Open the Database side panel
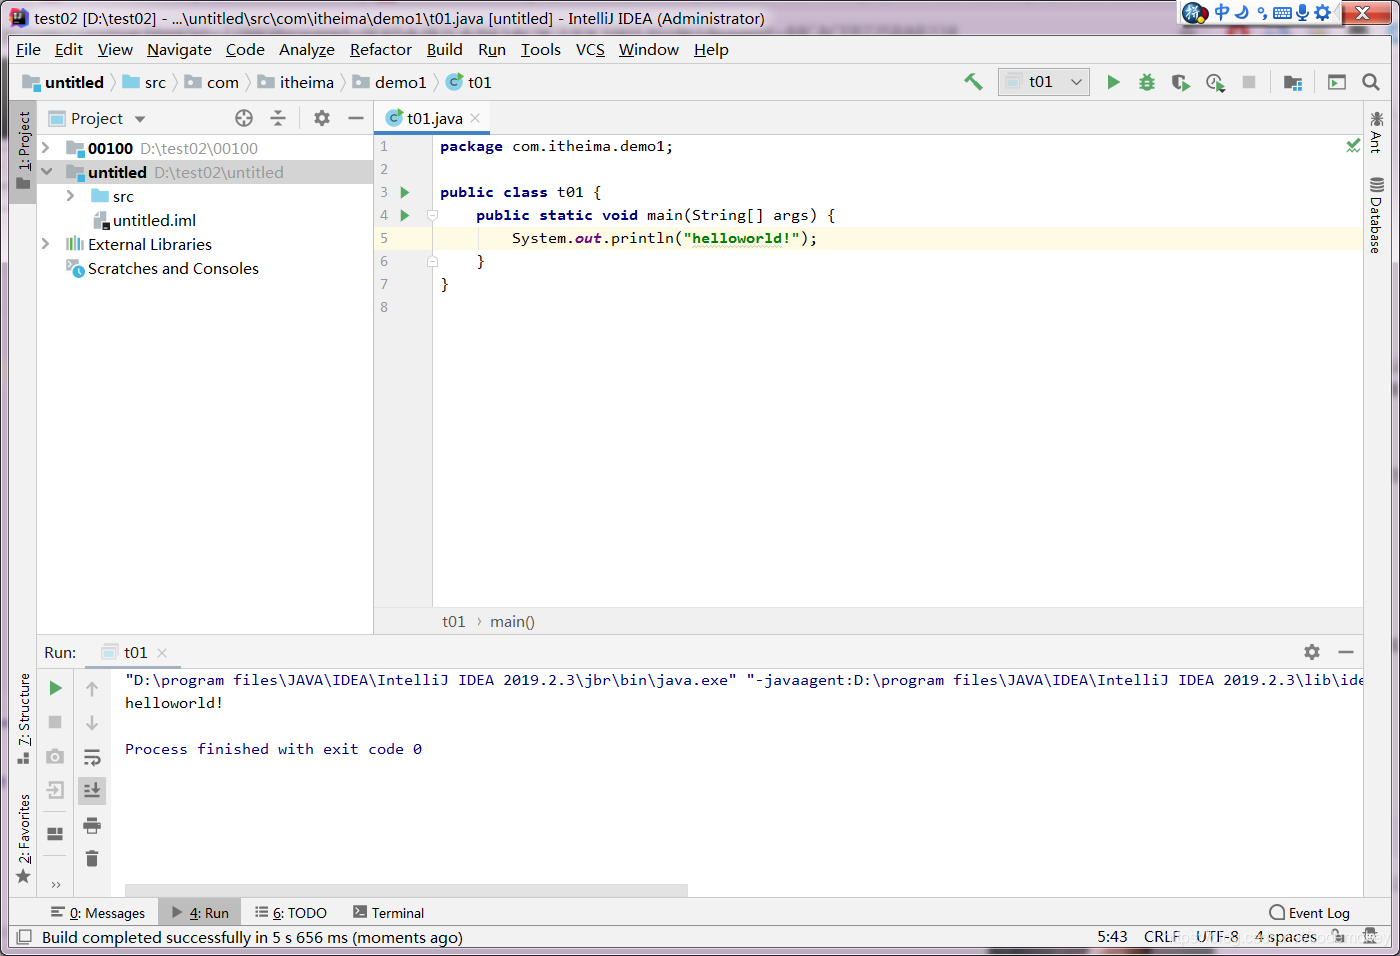 (1377, 215)
